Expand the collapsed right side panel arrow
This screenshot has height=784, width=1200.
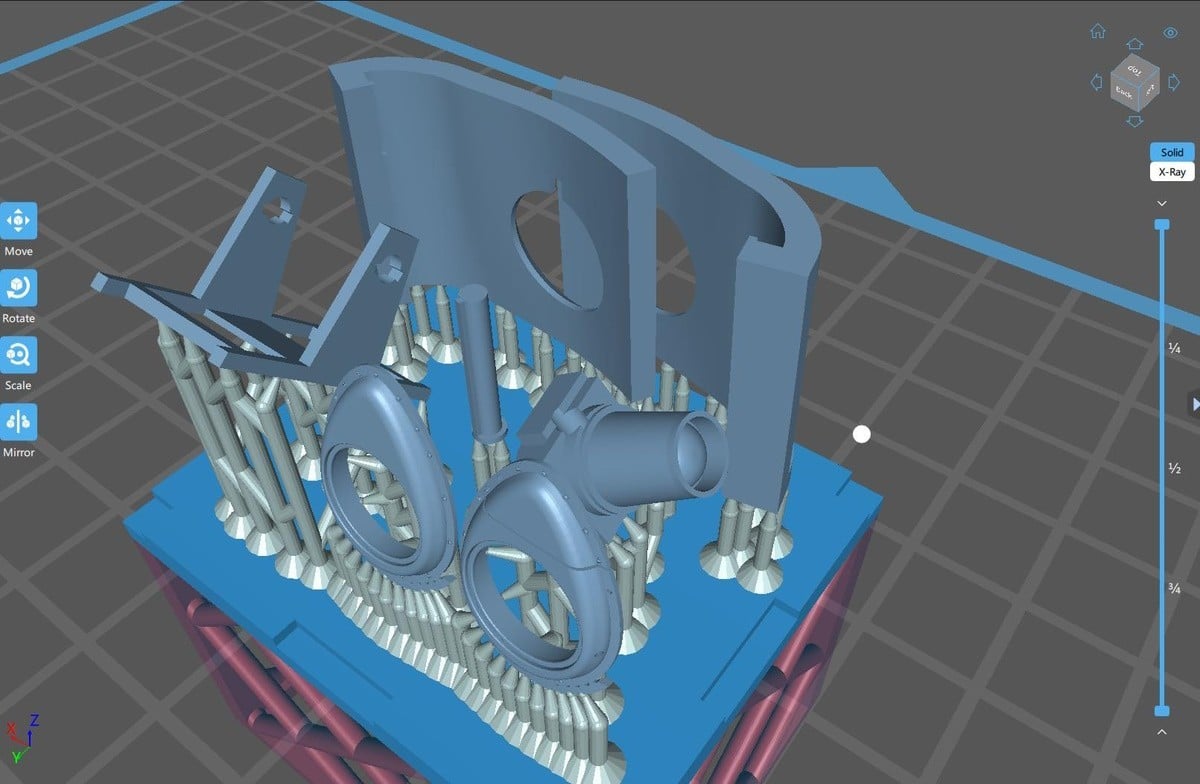pos(1194,403)
